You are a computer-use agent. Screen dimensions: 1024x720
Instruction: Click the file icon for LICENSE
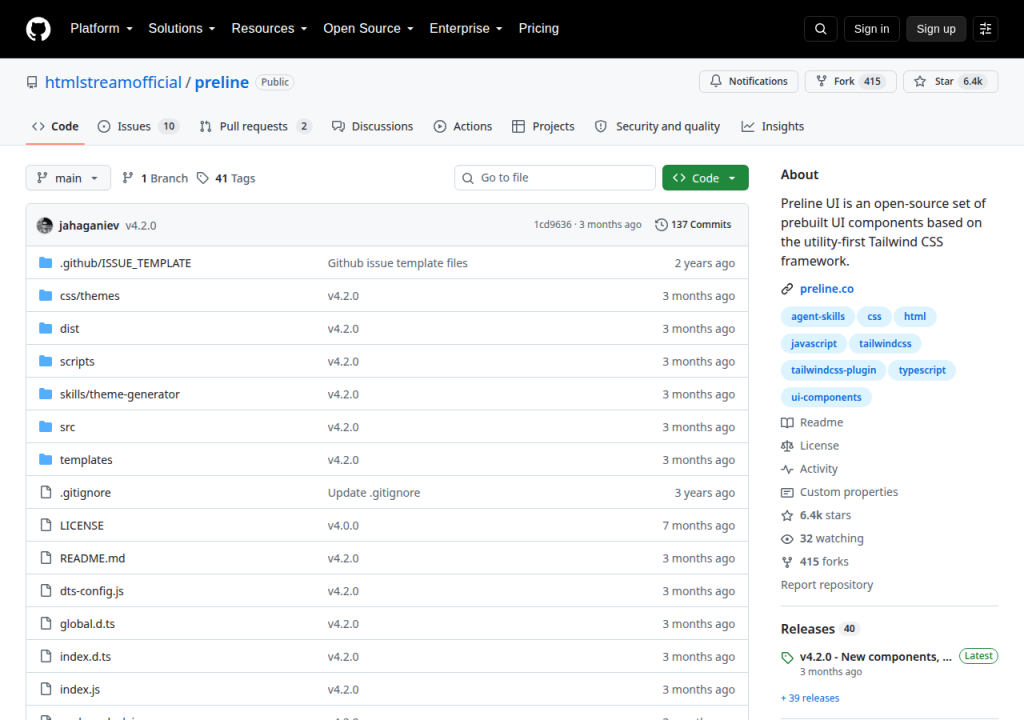click(x=46, y=525)
